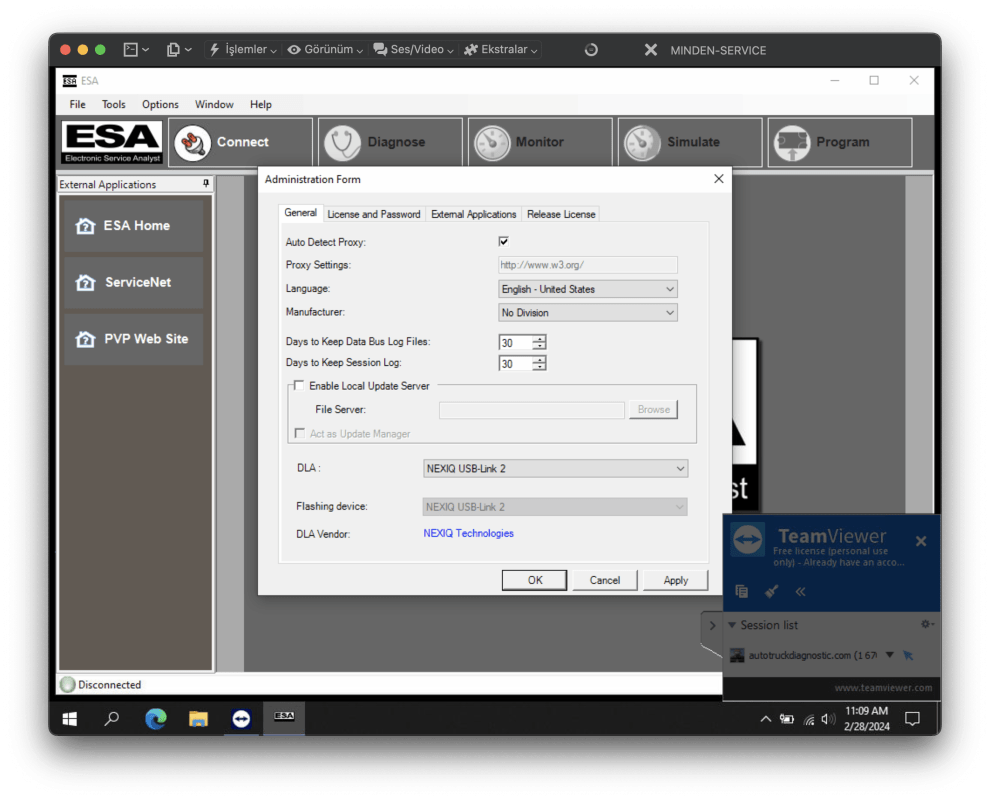Open the Window menu

(x=214, y=105)
